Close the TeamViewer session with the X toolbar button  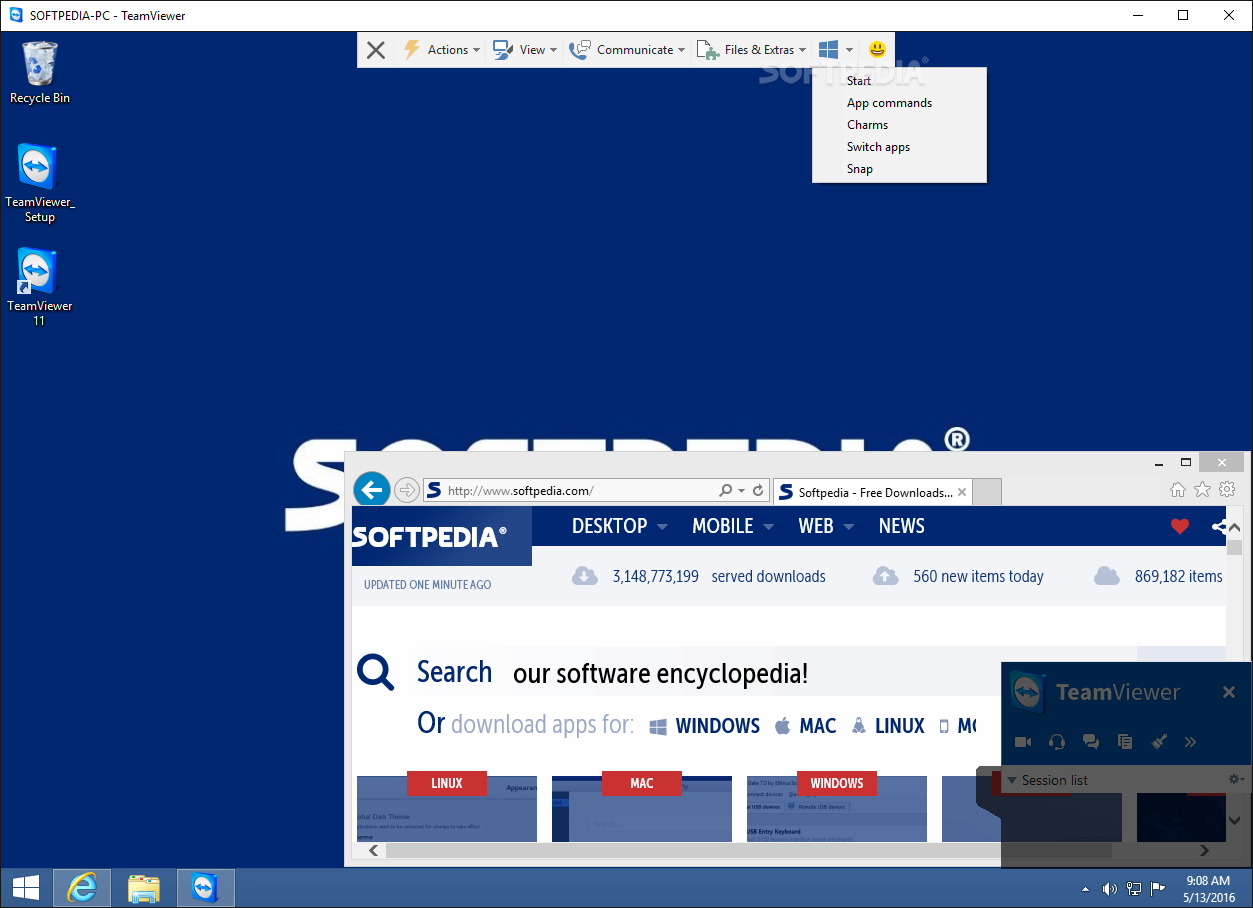click(376, 50)
